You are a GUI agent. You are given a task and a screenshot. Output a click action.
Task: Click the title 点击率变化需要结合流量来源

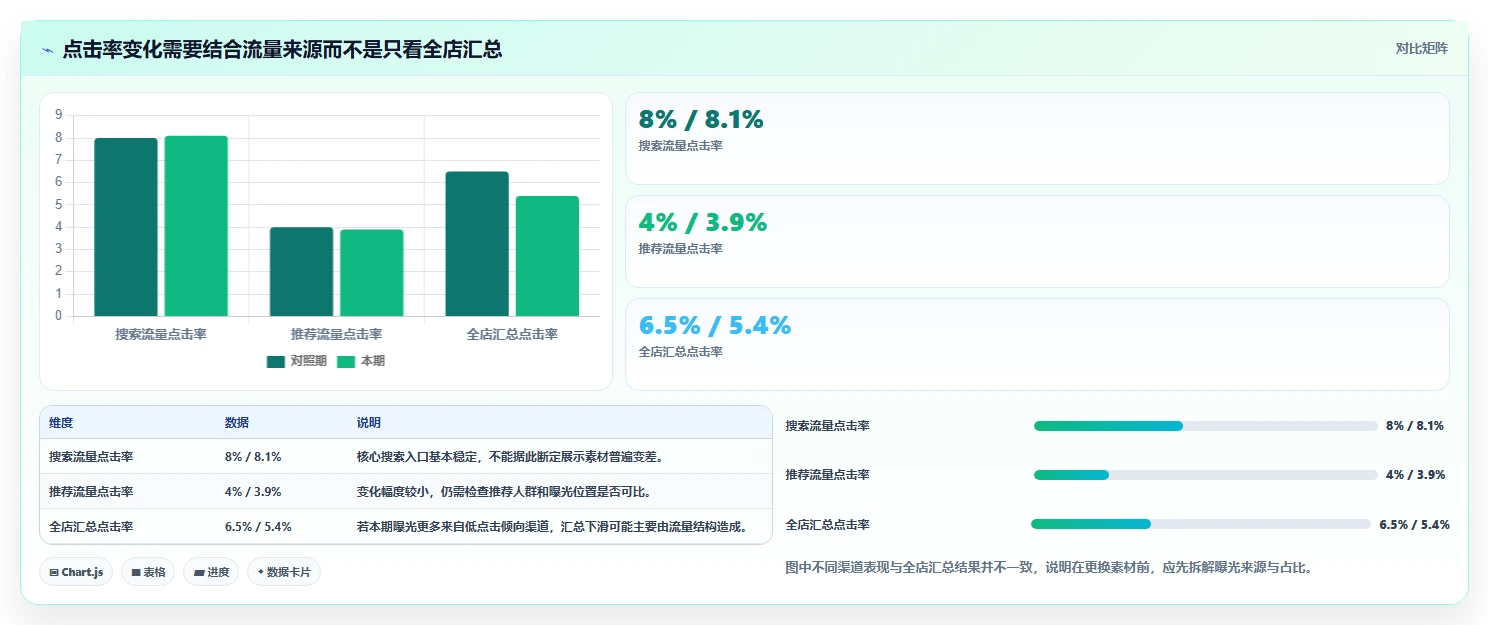(x=282, y=49)
